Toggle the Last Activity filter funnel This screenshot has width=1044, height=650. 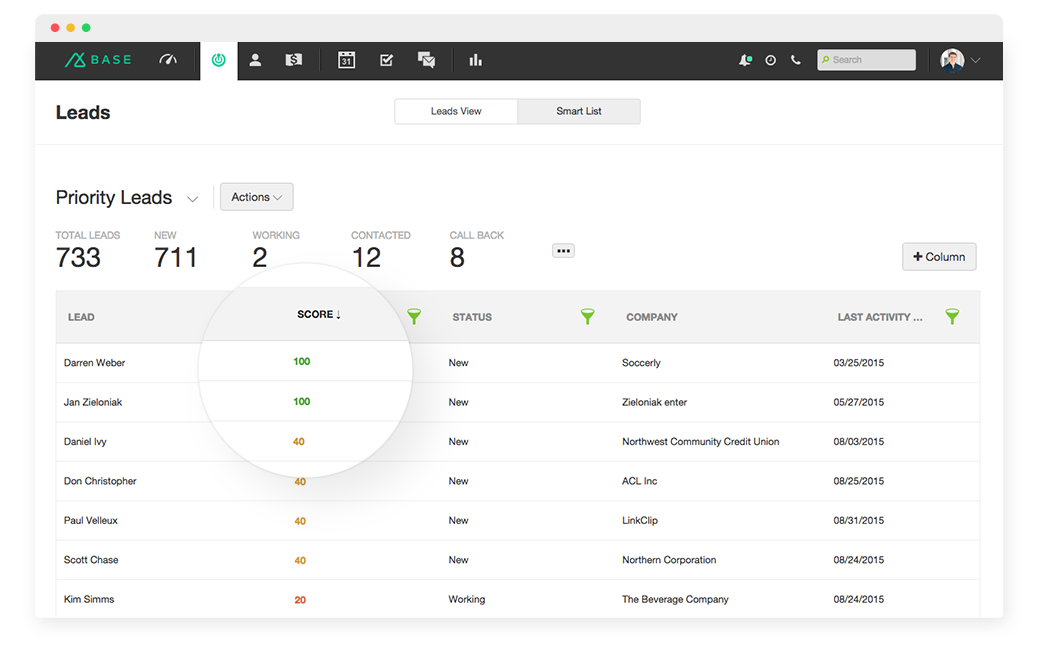click(x=952, y=316)
